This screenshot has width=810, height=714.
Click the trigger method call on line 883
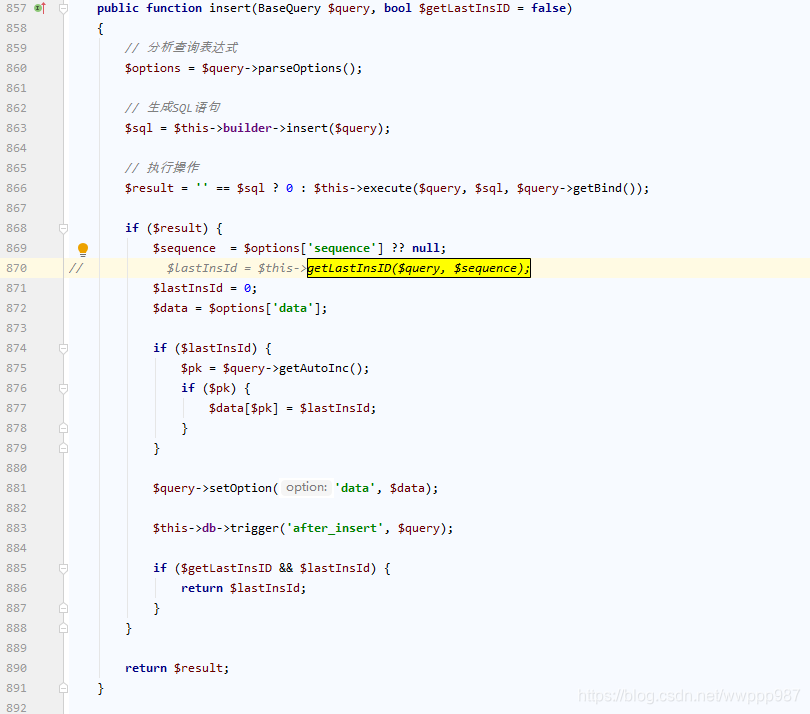click(x=254, y=528)
